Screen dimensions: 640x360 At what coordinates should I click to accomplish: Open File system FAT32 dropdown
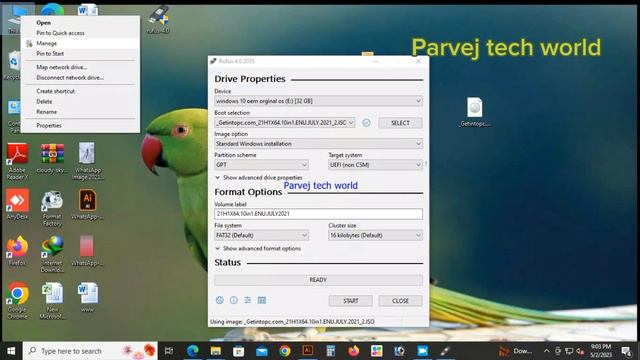pyautogui.click(x=261, y=236)
